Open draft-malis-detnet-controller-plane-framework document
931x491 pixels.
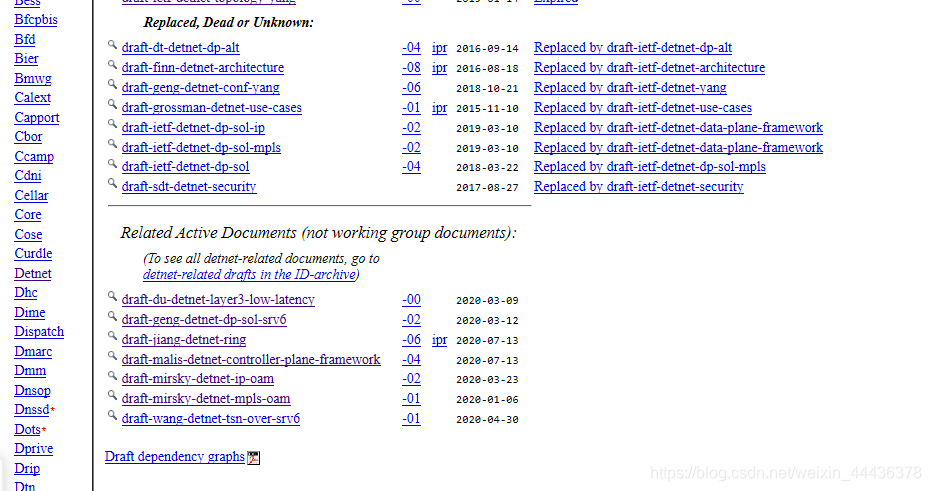251,360
